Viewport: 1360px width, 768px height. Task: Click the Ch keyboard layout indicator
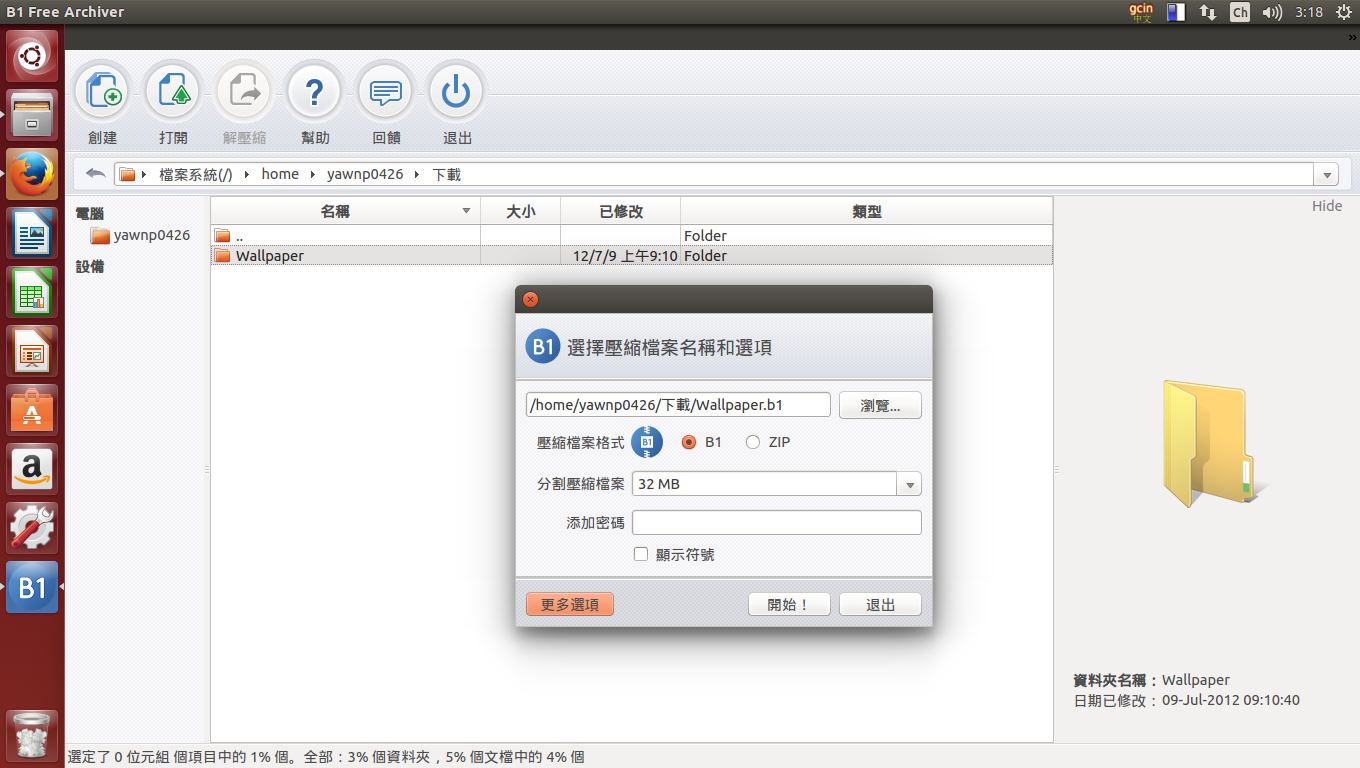(1240, 12)
